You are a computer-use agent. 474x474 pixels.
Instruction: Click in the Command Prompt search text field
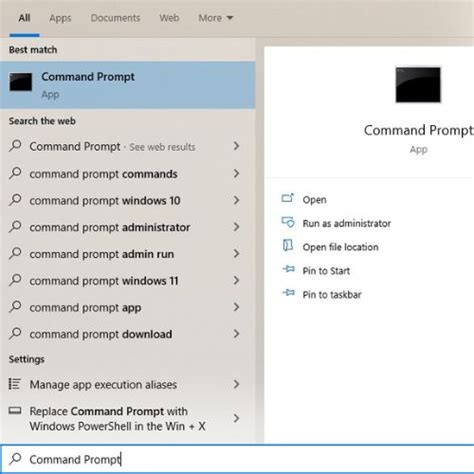237,459
